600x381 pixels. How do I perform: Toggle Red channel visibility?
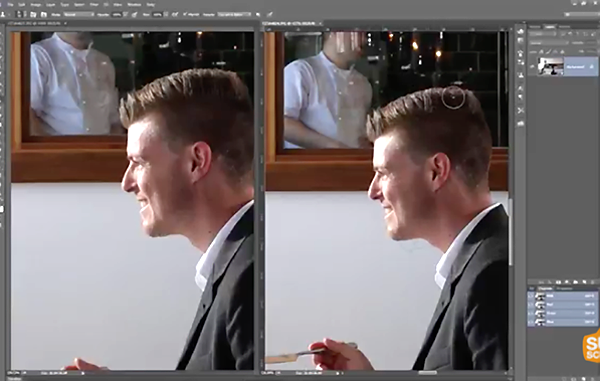530,304
